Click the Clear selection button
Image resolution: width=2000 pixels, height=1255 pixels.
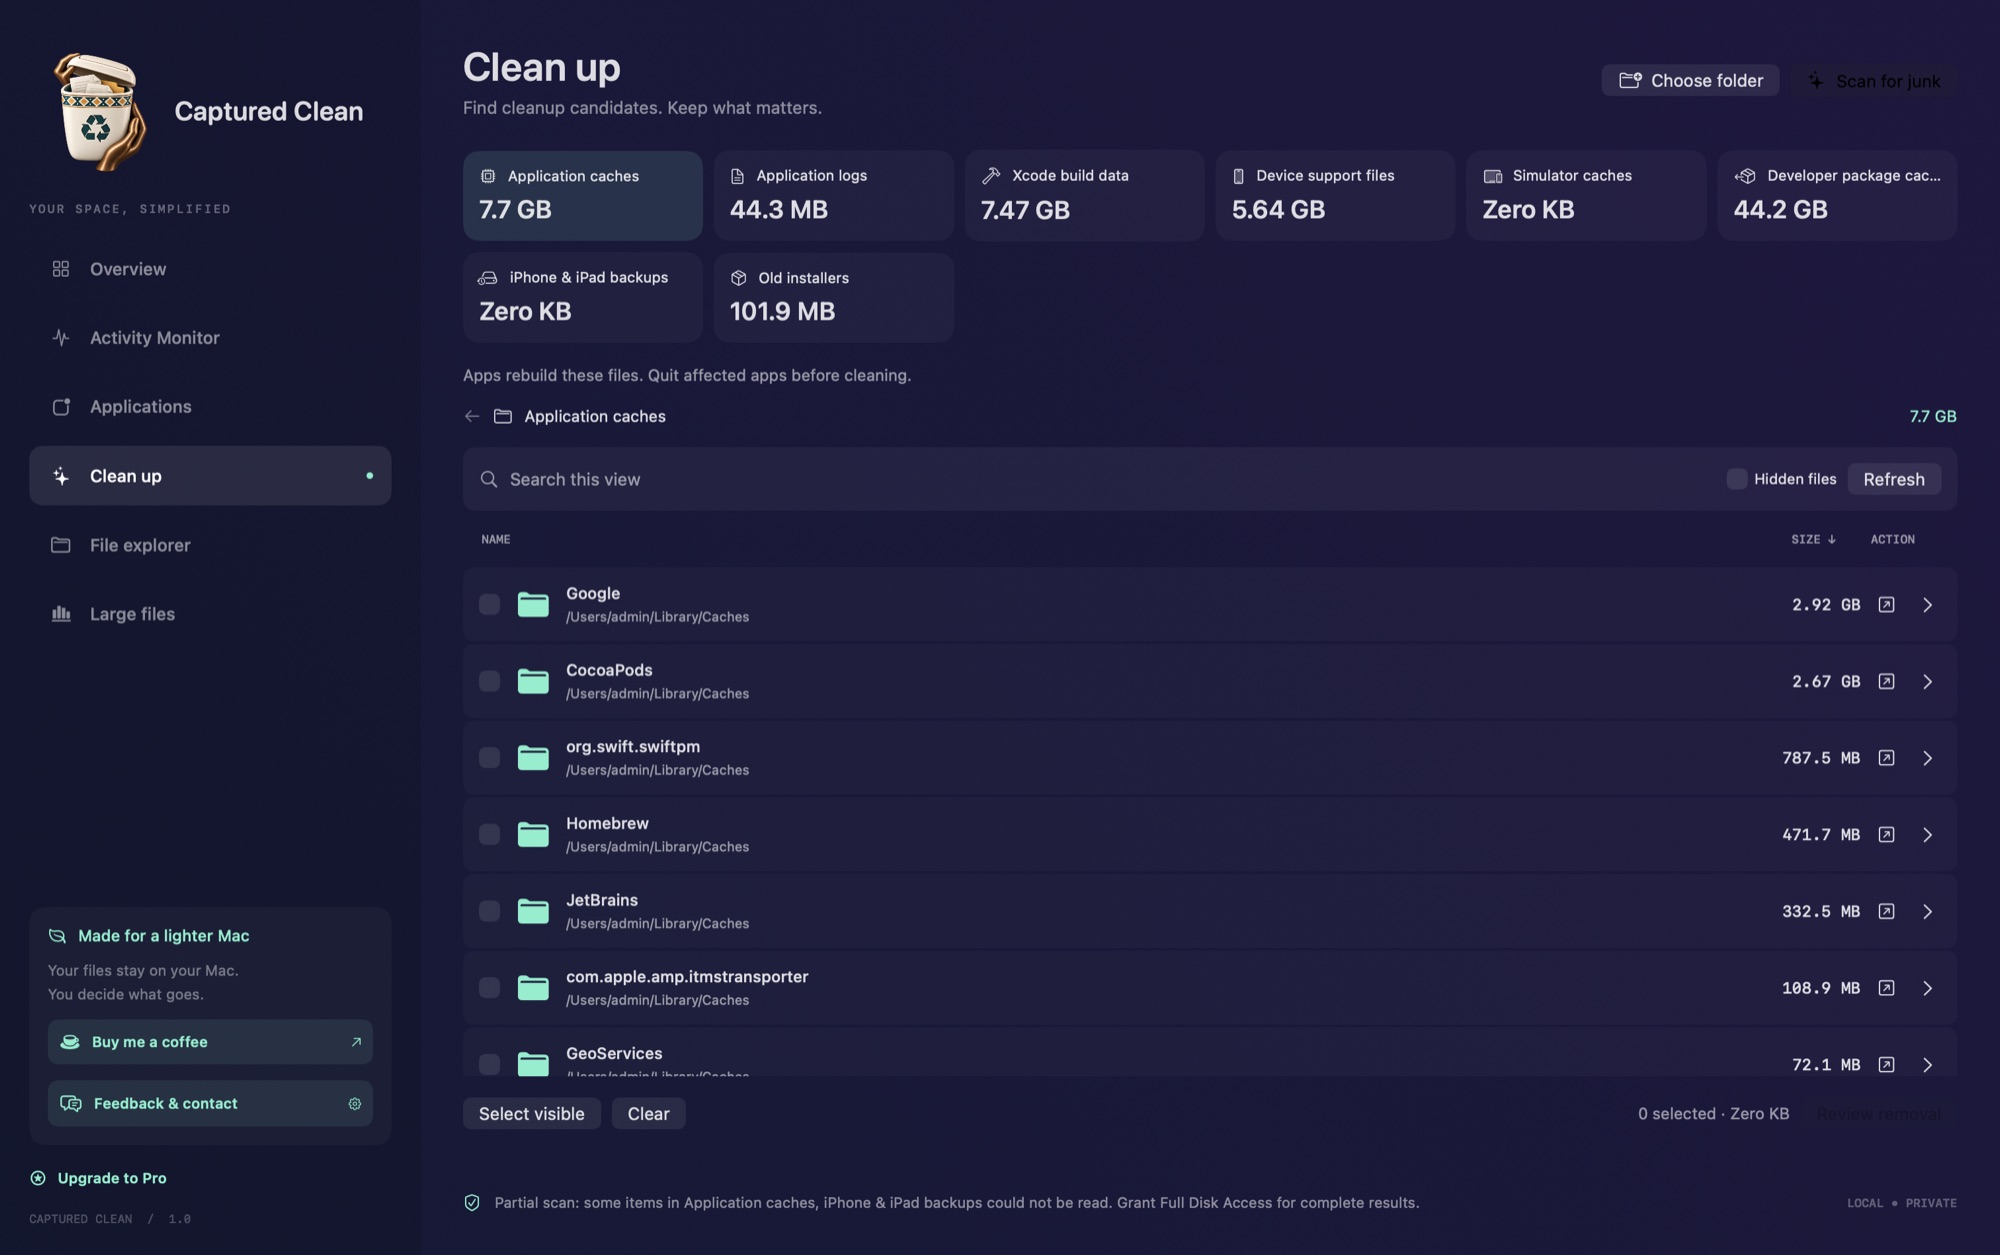(x=648, y=1114)
